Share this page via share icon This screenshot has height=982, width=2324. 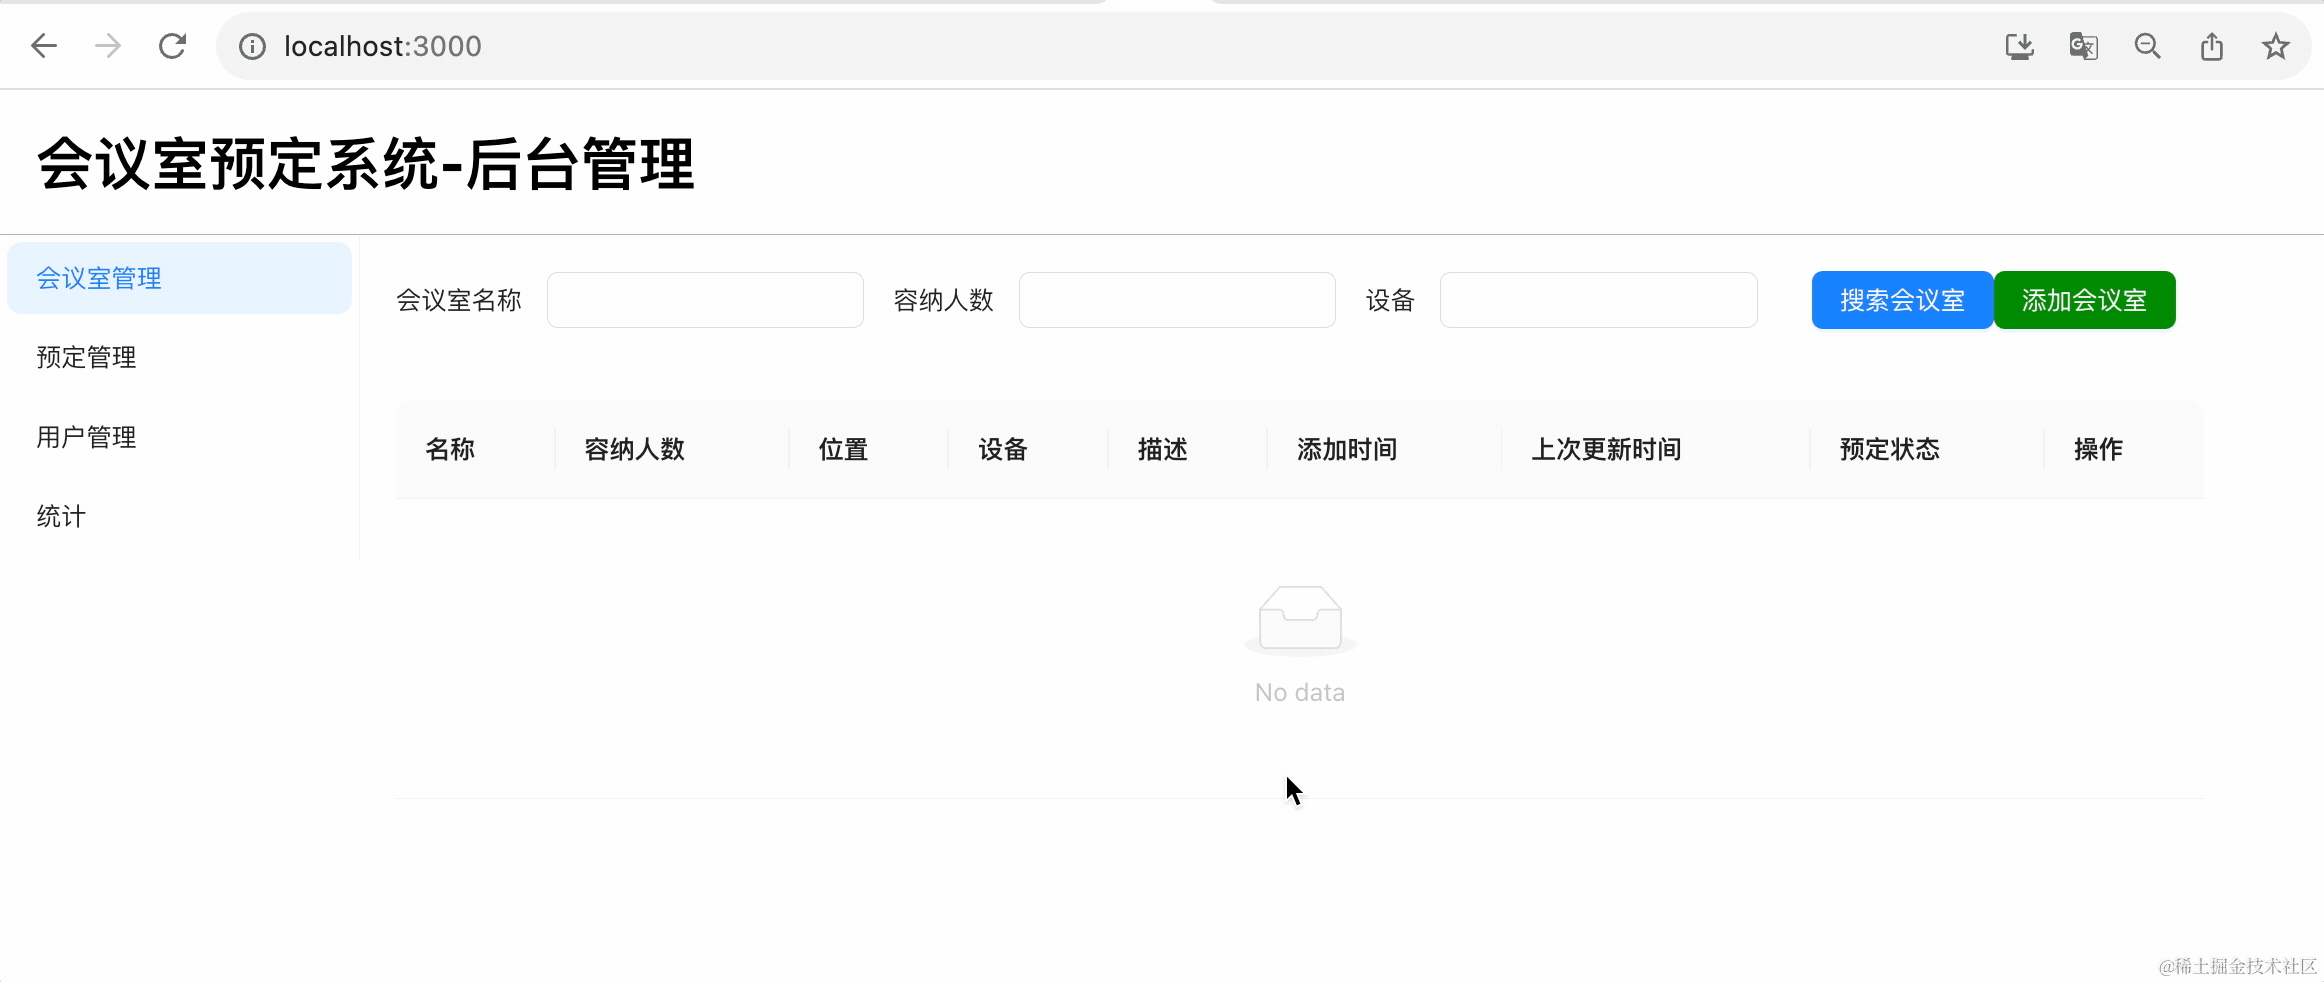coord(2211,46)
